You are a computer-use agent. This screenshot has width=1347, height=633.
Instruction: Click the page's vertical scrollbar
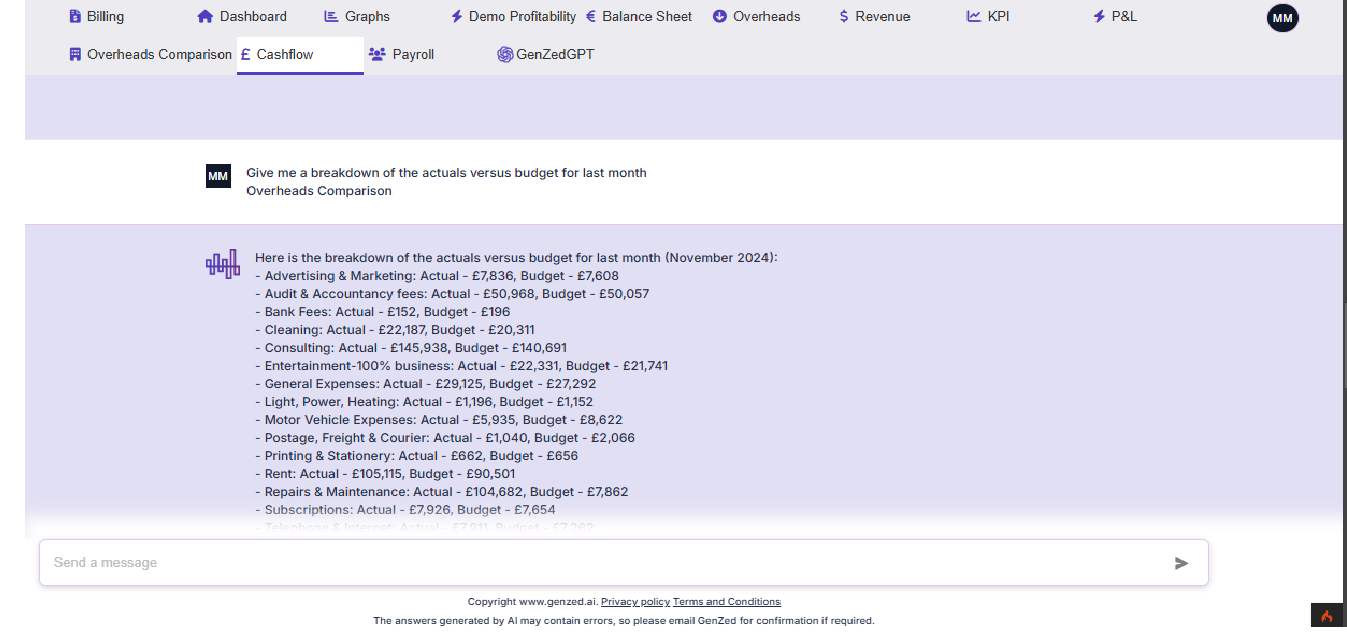(1342, 330)
